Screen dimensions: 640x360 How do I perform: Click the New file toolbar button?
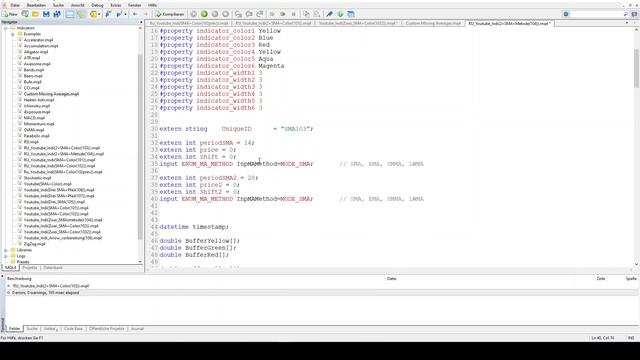[x=10, y=14]
